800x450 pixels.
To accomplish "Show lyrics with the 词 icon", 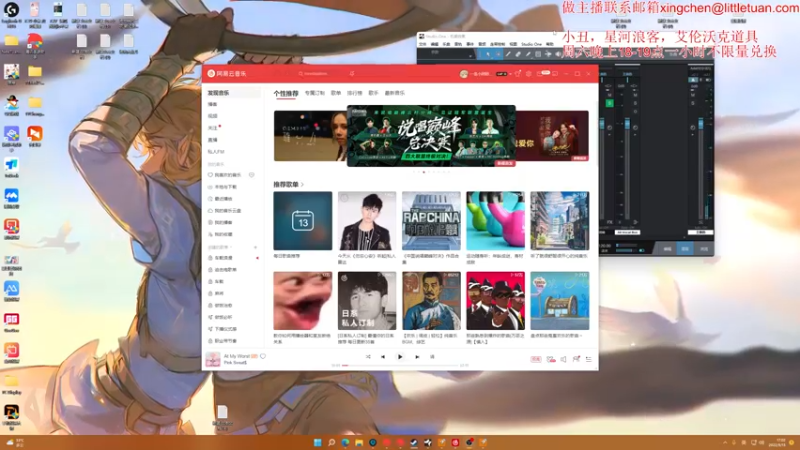I will tap(432, 357).
